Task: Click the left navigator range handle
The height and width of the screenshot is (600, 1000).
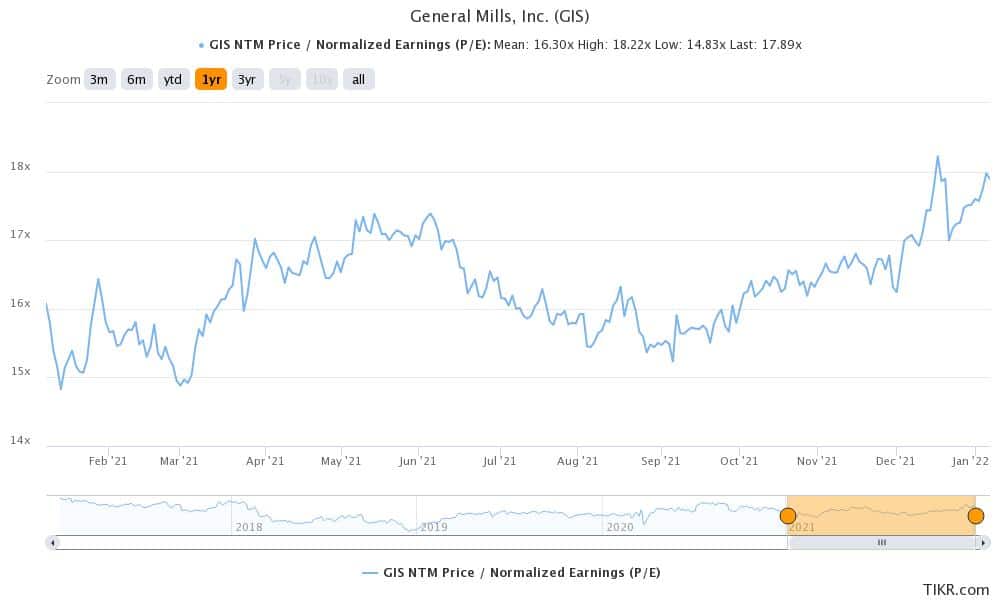Action: pyautogui.click(x=788, y=515)
